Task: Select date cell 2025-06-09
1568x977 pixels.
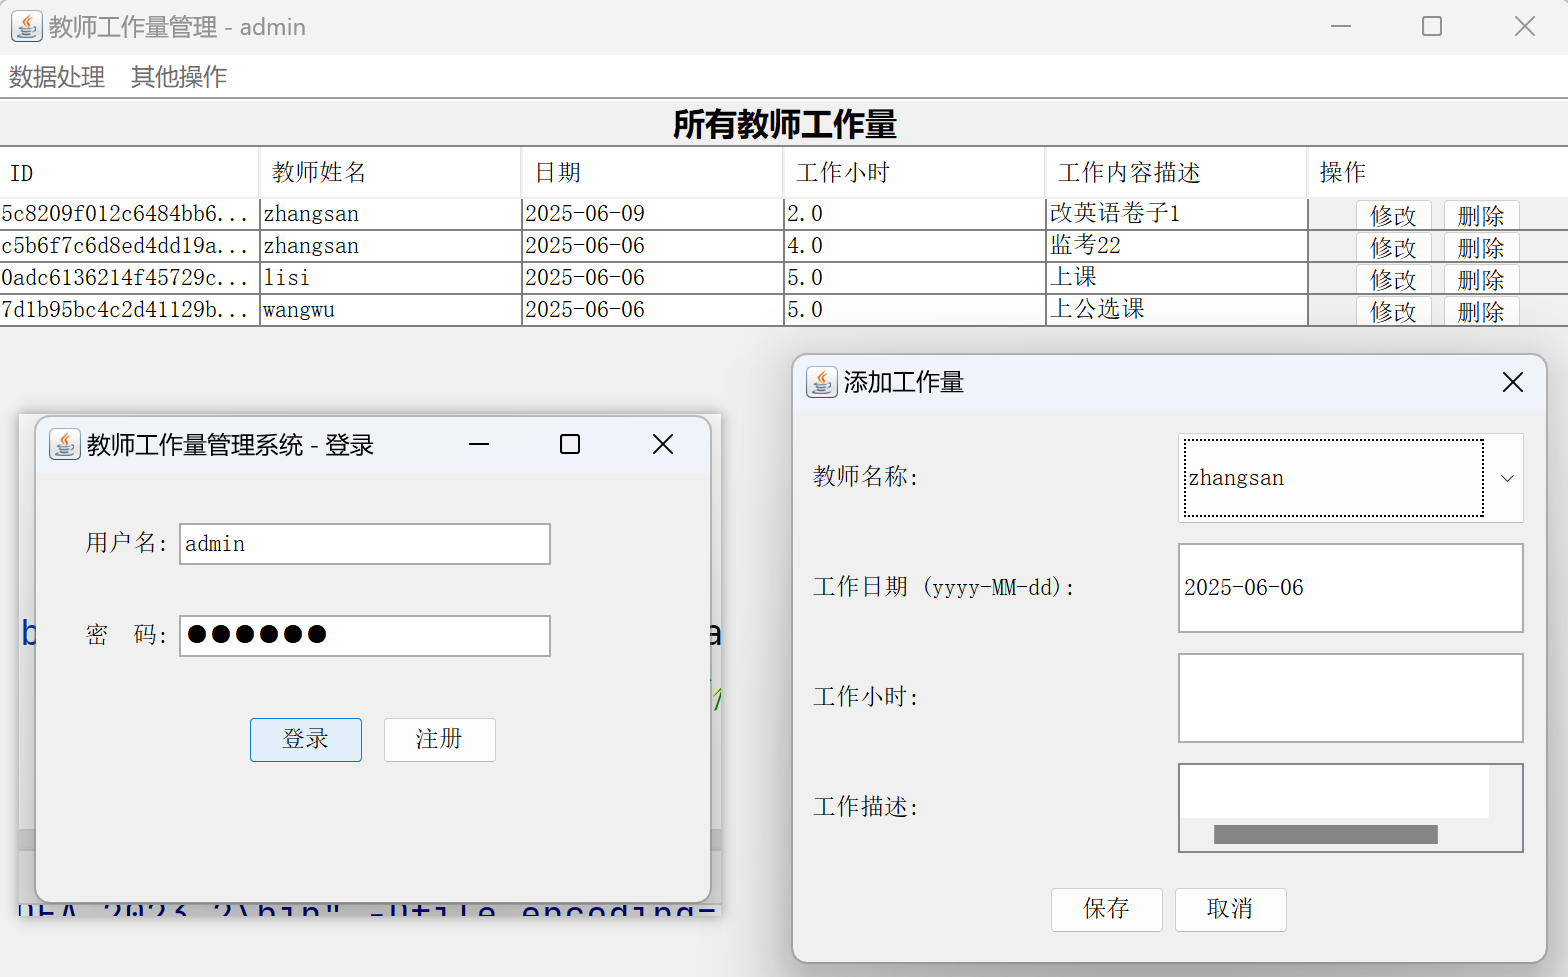Action: click(653, 214)
